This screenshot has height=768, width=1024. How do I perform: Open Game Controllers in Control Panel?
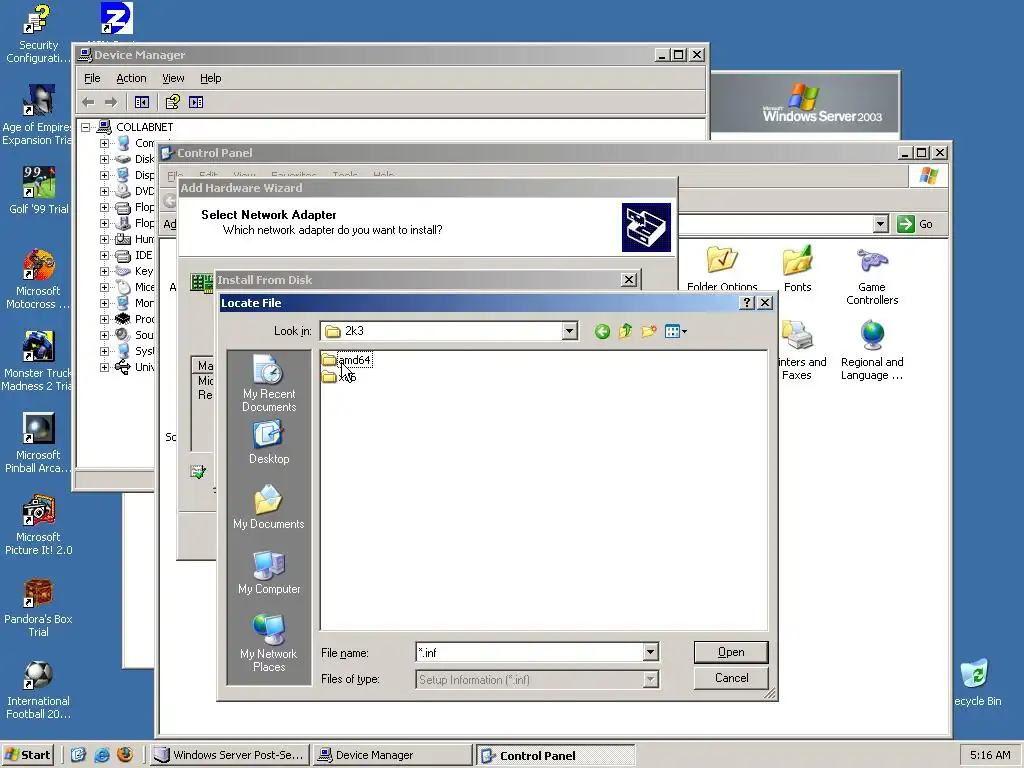pyautogui.click(x=872, y=276)
